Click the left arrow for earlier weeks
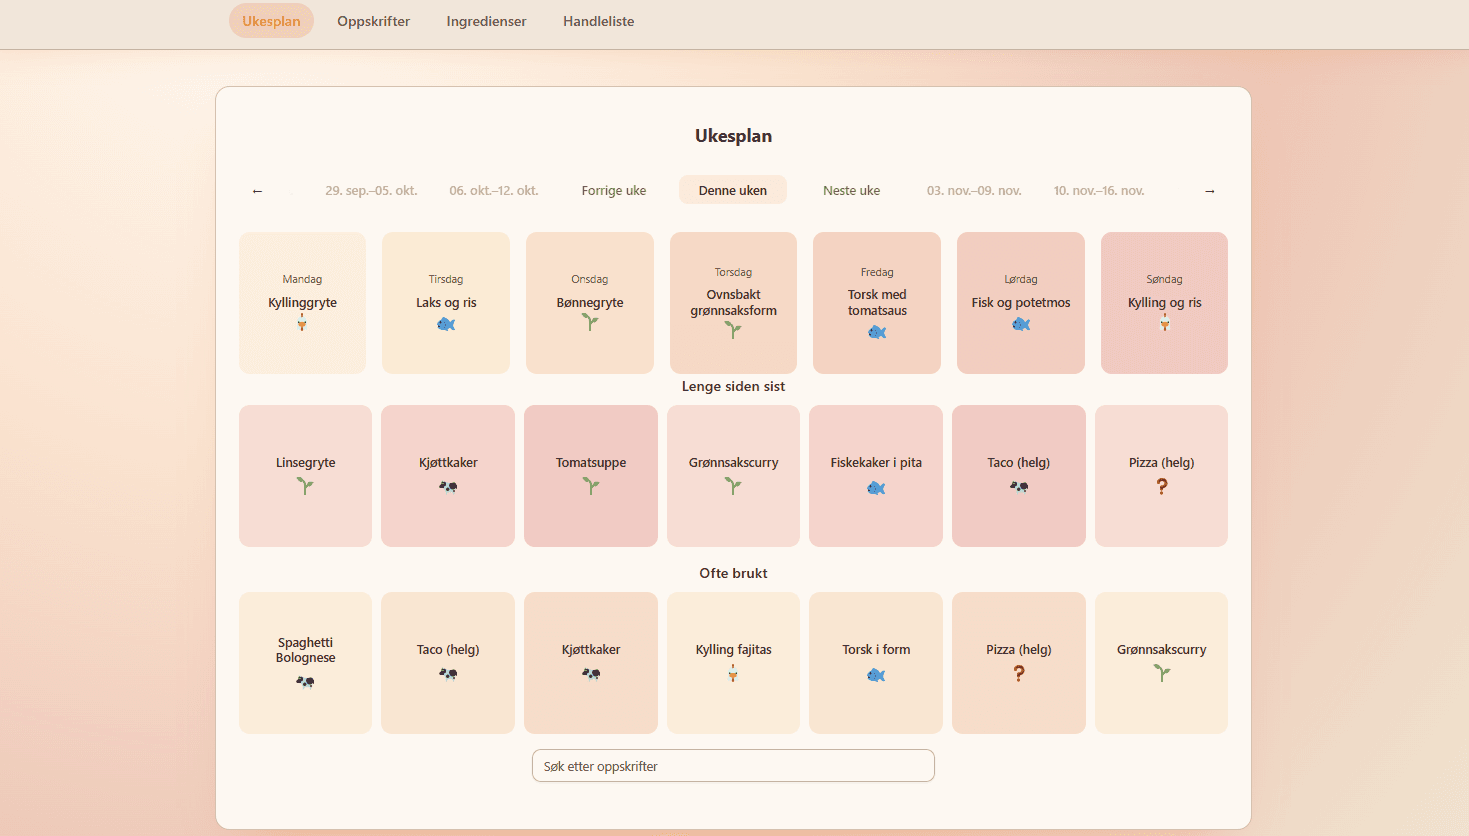1469x836 pixels. click(x=257, y=190)
